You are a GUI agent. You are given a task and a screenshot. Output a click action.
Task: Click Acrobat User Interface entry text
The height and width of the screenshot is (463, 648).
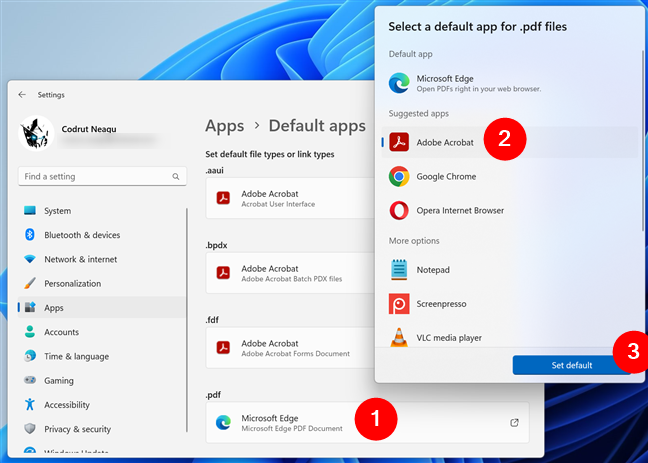[x=278, y=204]
